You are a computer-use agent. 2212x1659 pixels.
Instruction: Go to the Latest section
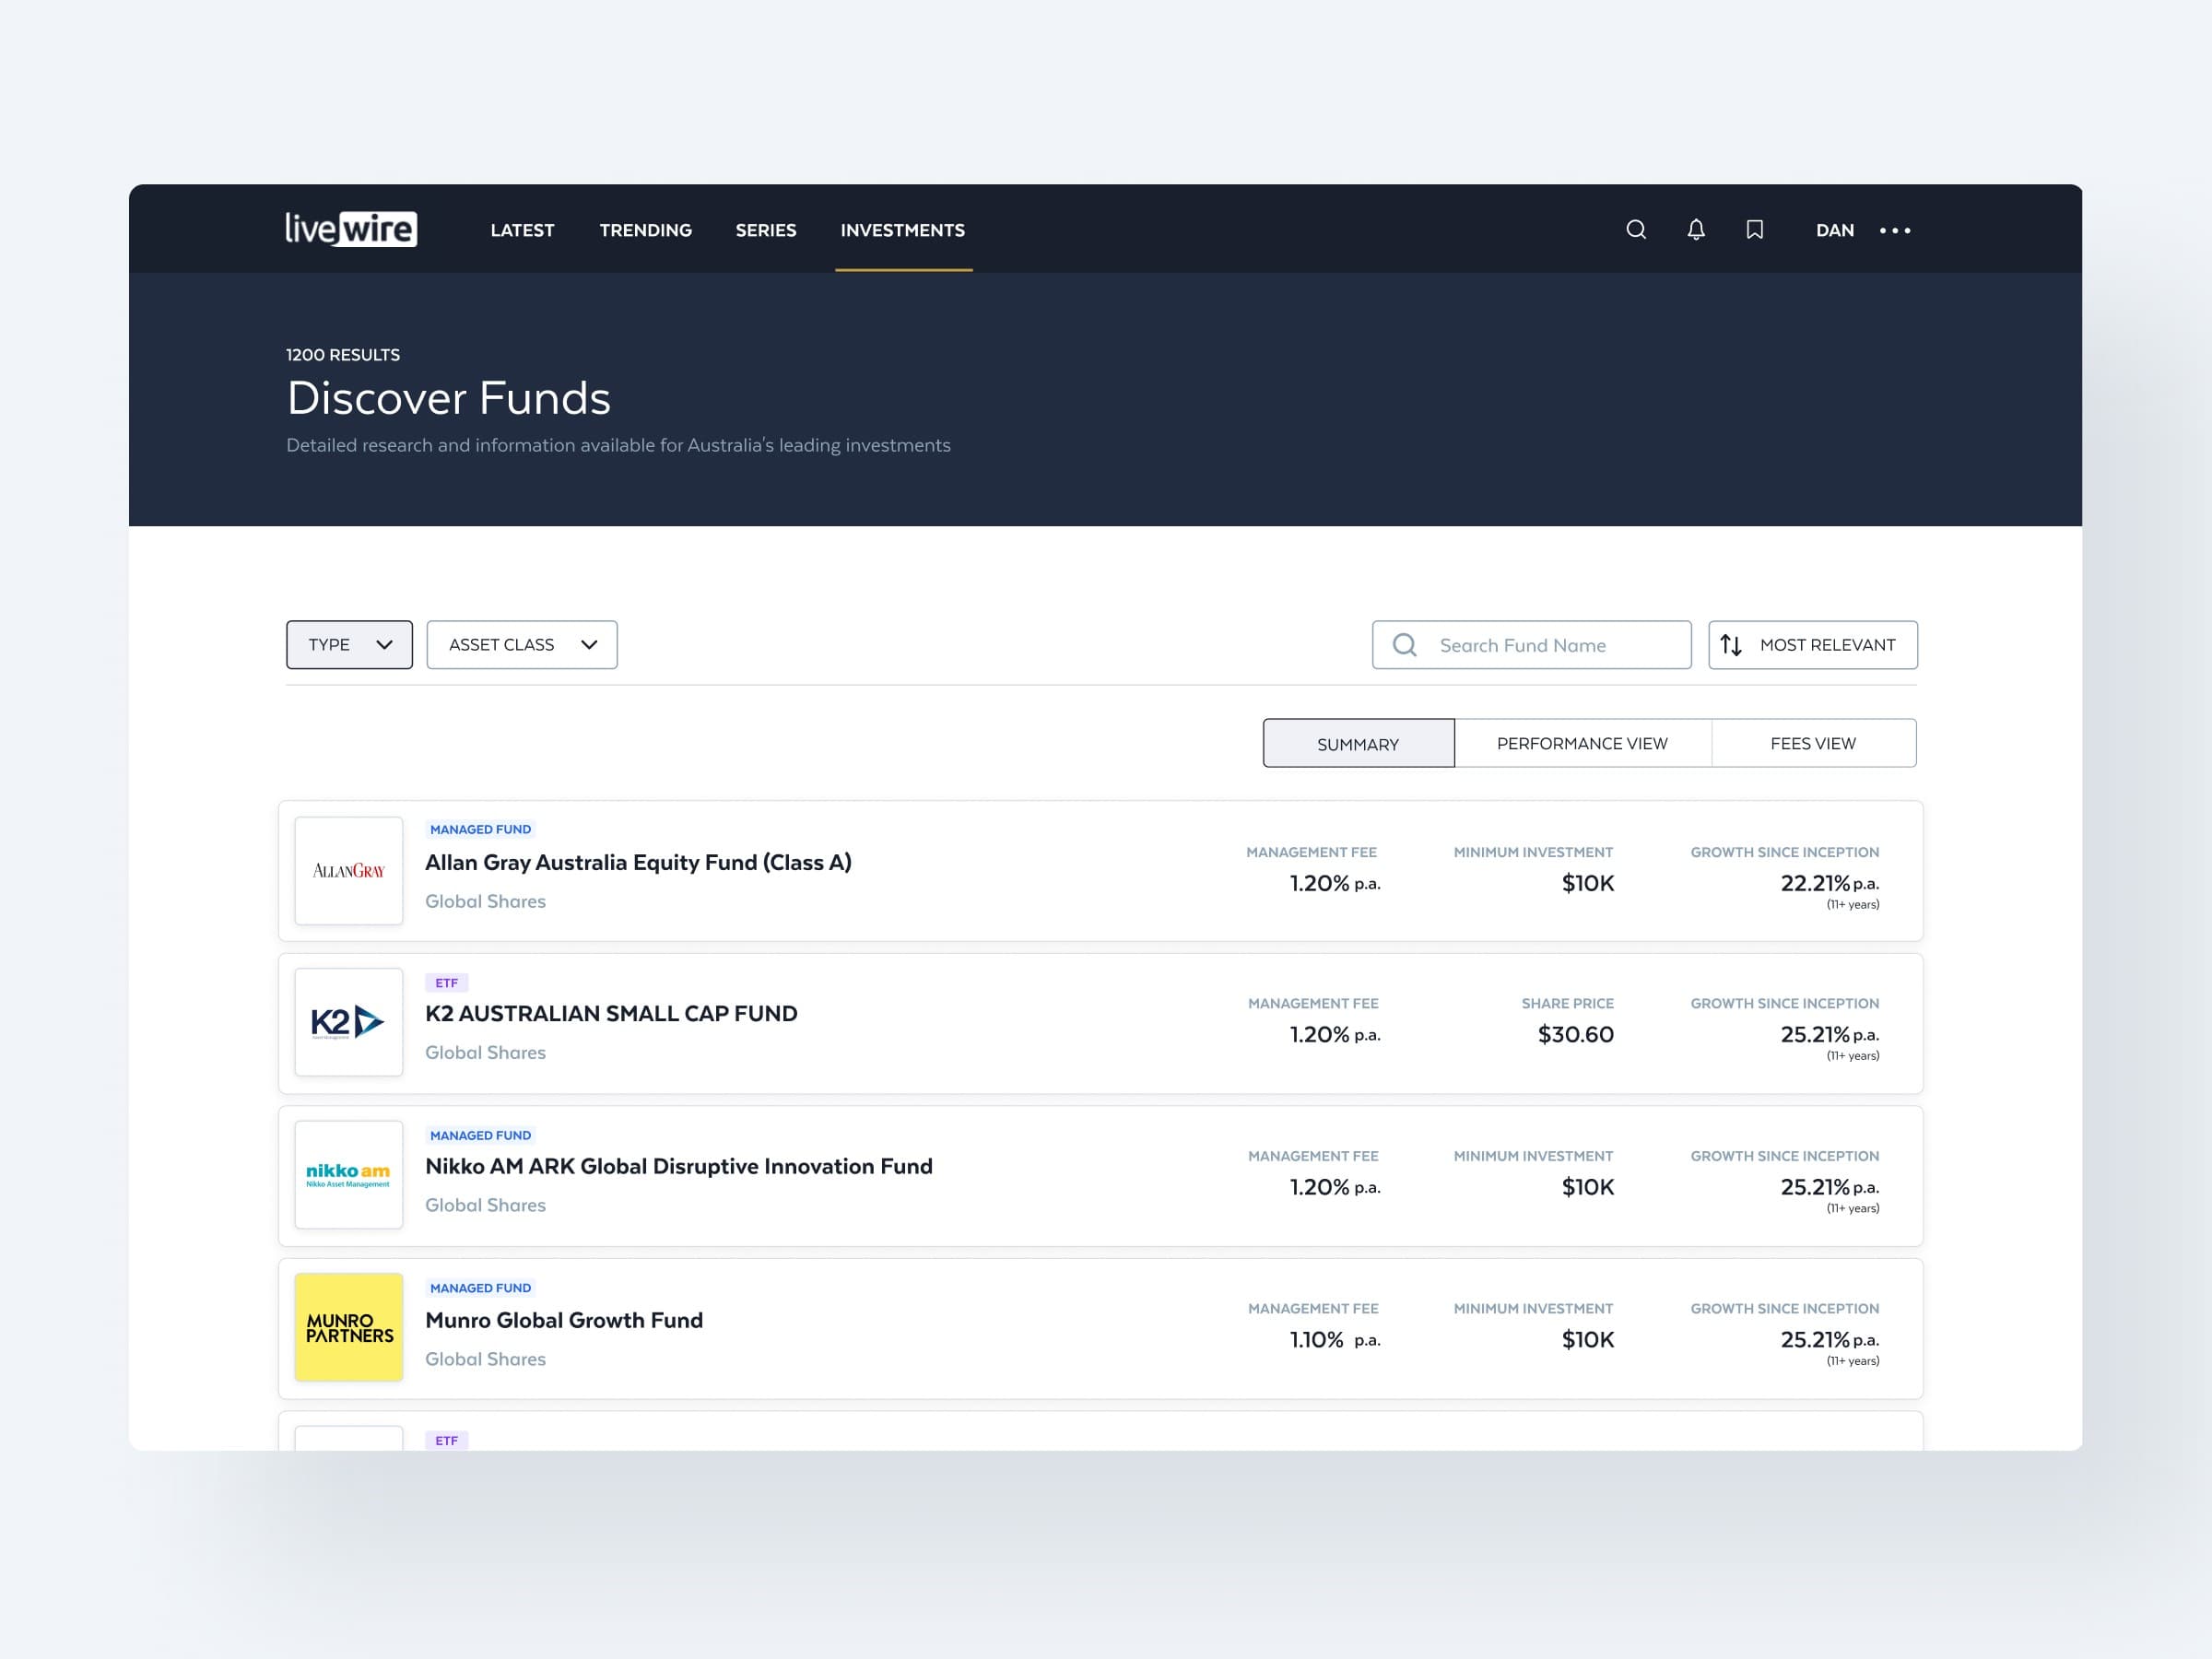pyautogui.click(x=522, y=230)
